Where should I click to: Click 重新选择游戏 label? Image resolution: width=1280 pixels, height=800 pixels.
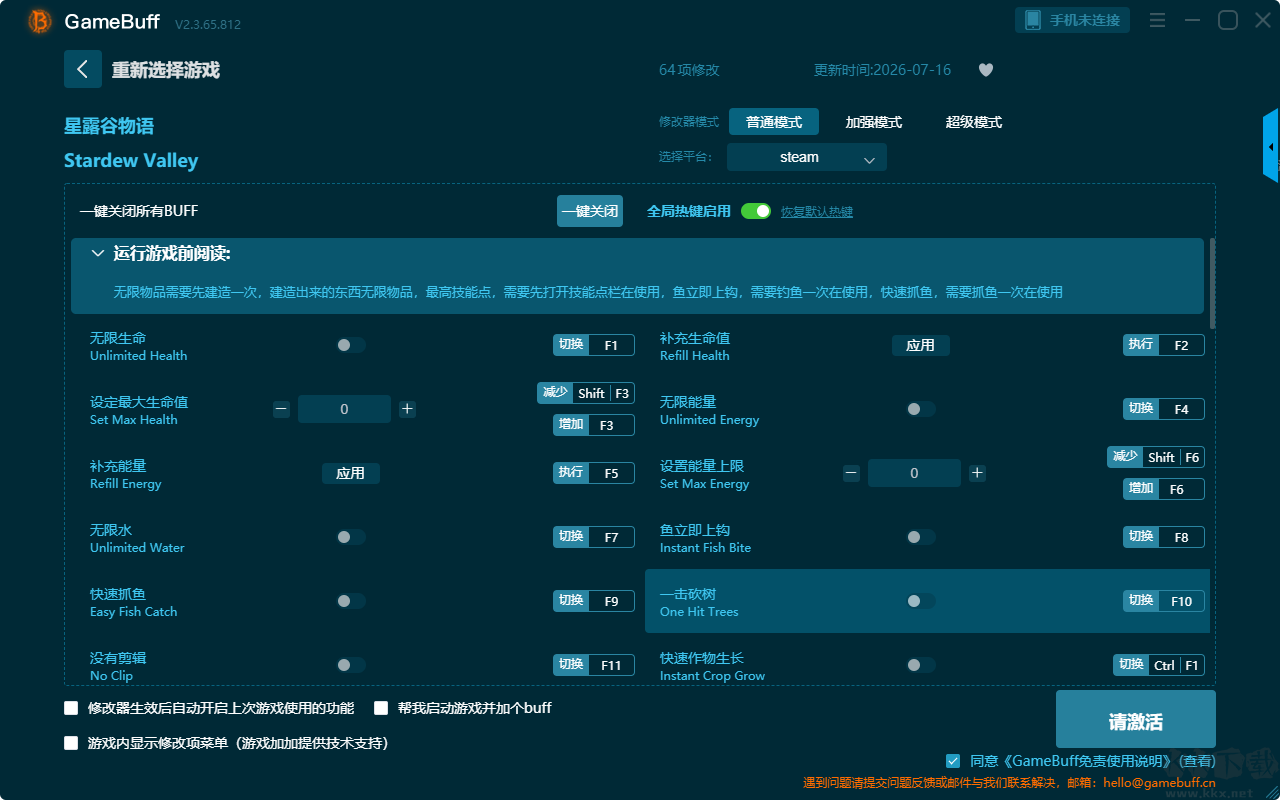coord(166,70)
